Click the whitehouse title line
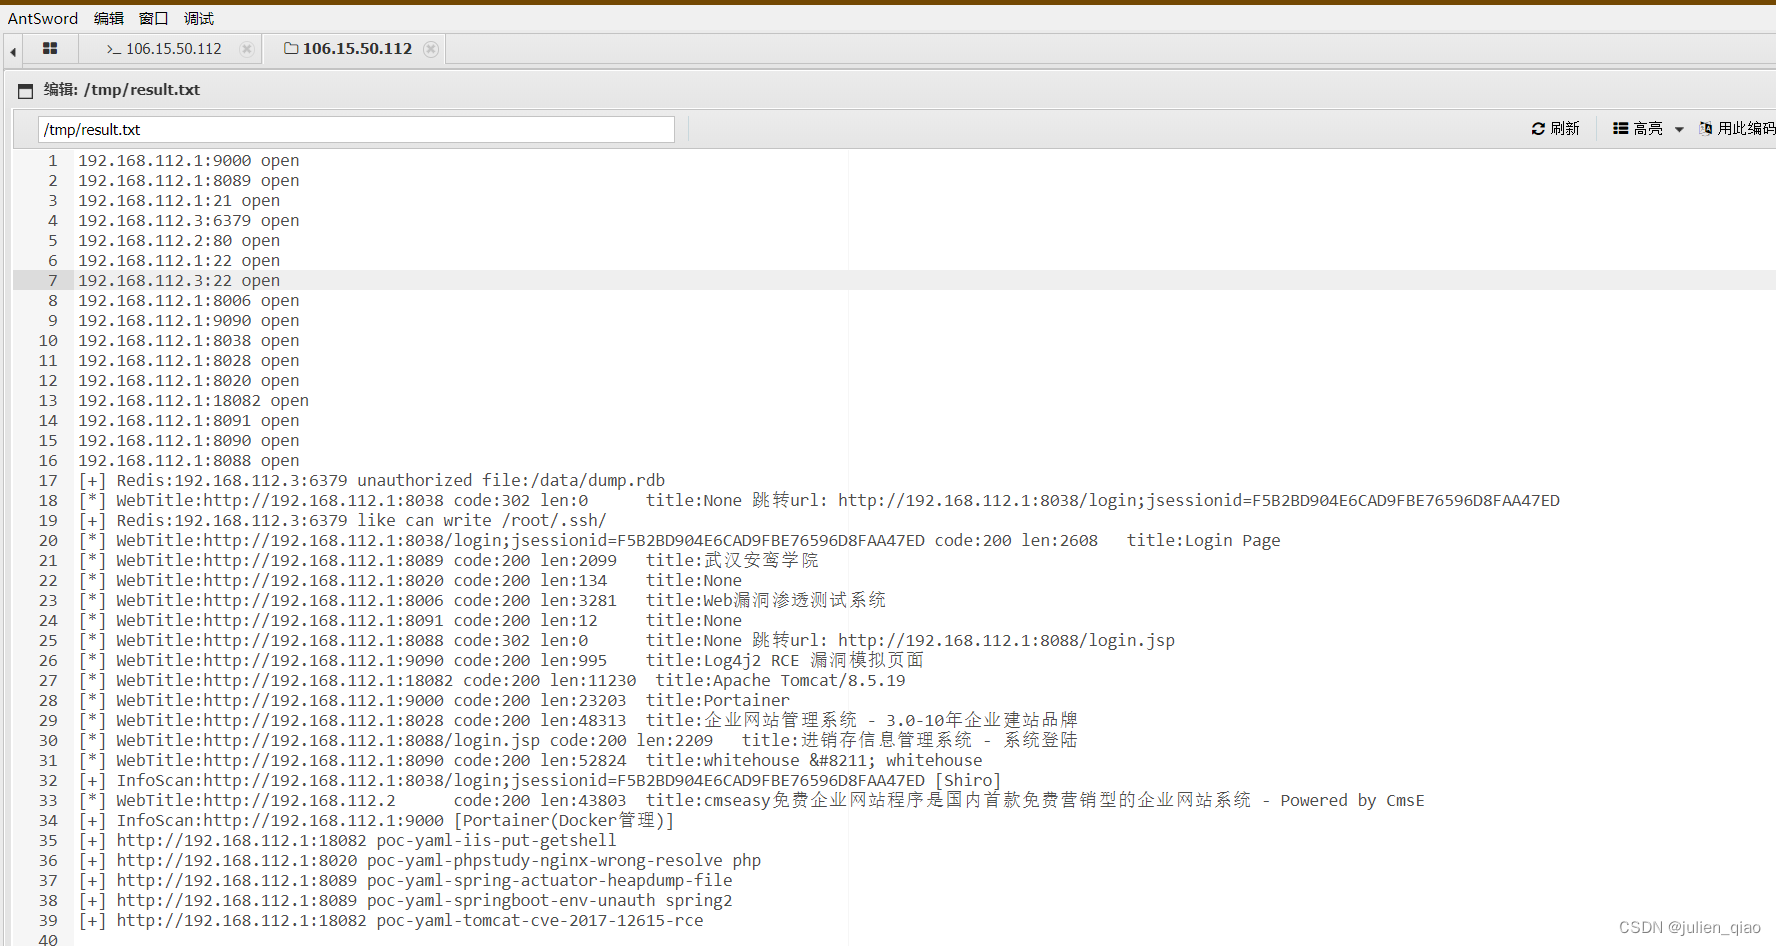 click(531, 760)
